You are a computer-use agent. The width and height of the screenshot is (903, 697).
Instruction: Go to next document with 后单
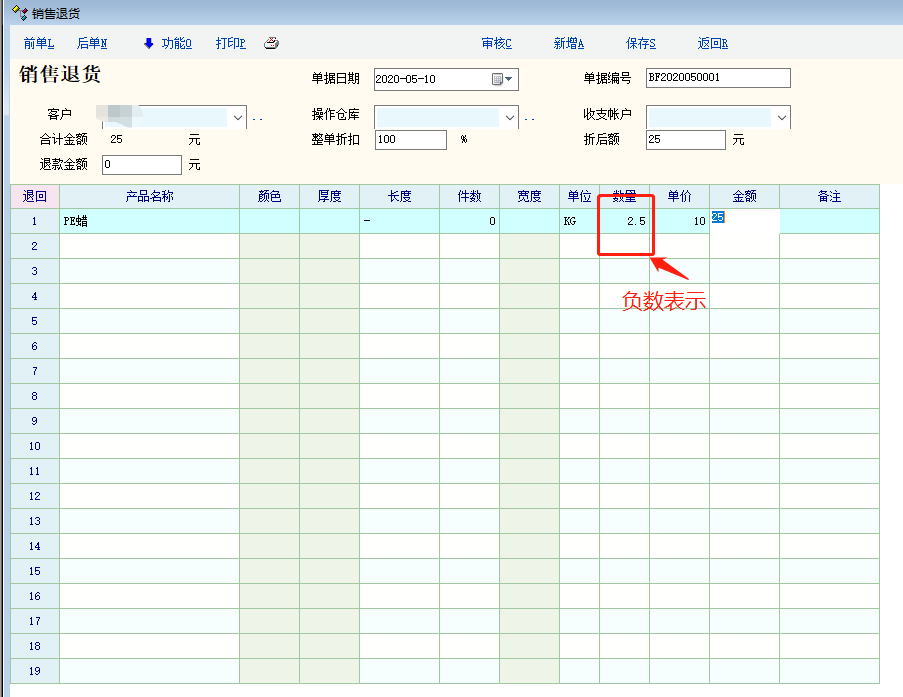[92, 43]
